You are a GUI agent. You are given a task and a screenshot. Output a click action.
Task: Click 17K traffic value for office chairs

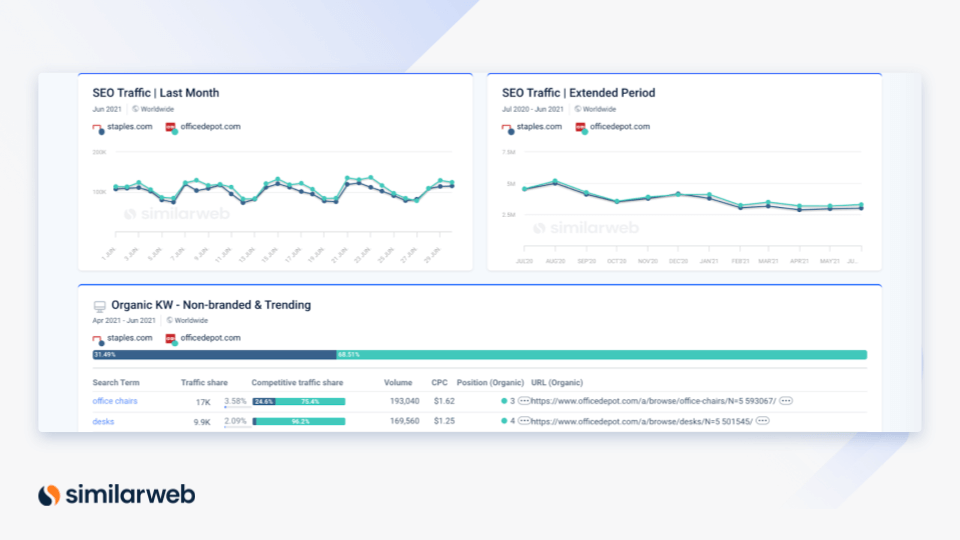203,402
